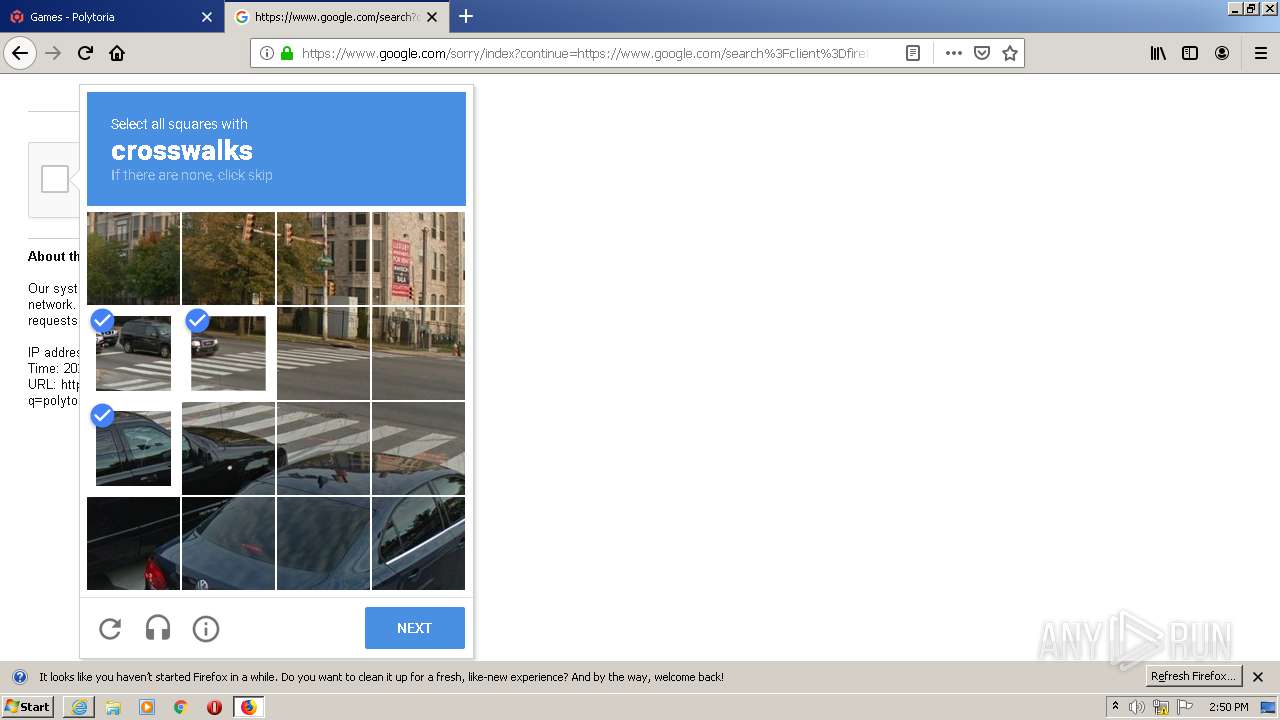Open page actions three-dots menu
1280x720 pixels.
click(x=954, y=53)
